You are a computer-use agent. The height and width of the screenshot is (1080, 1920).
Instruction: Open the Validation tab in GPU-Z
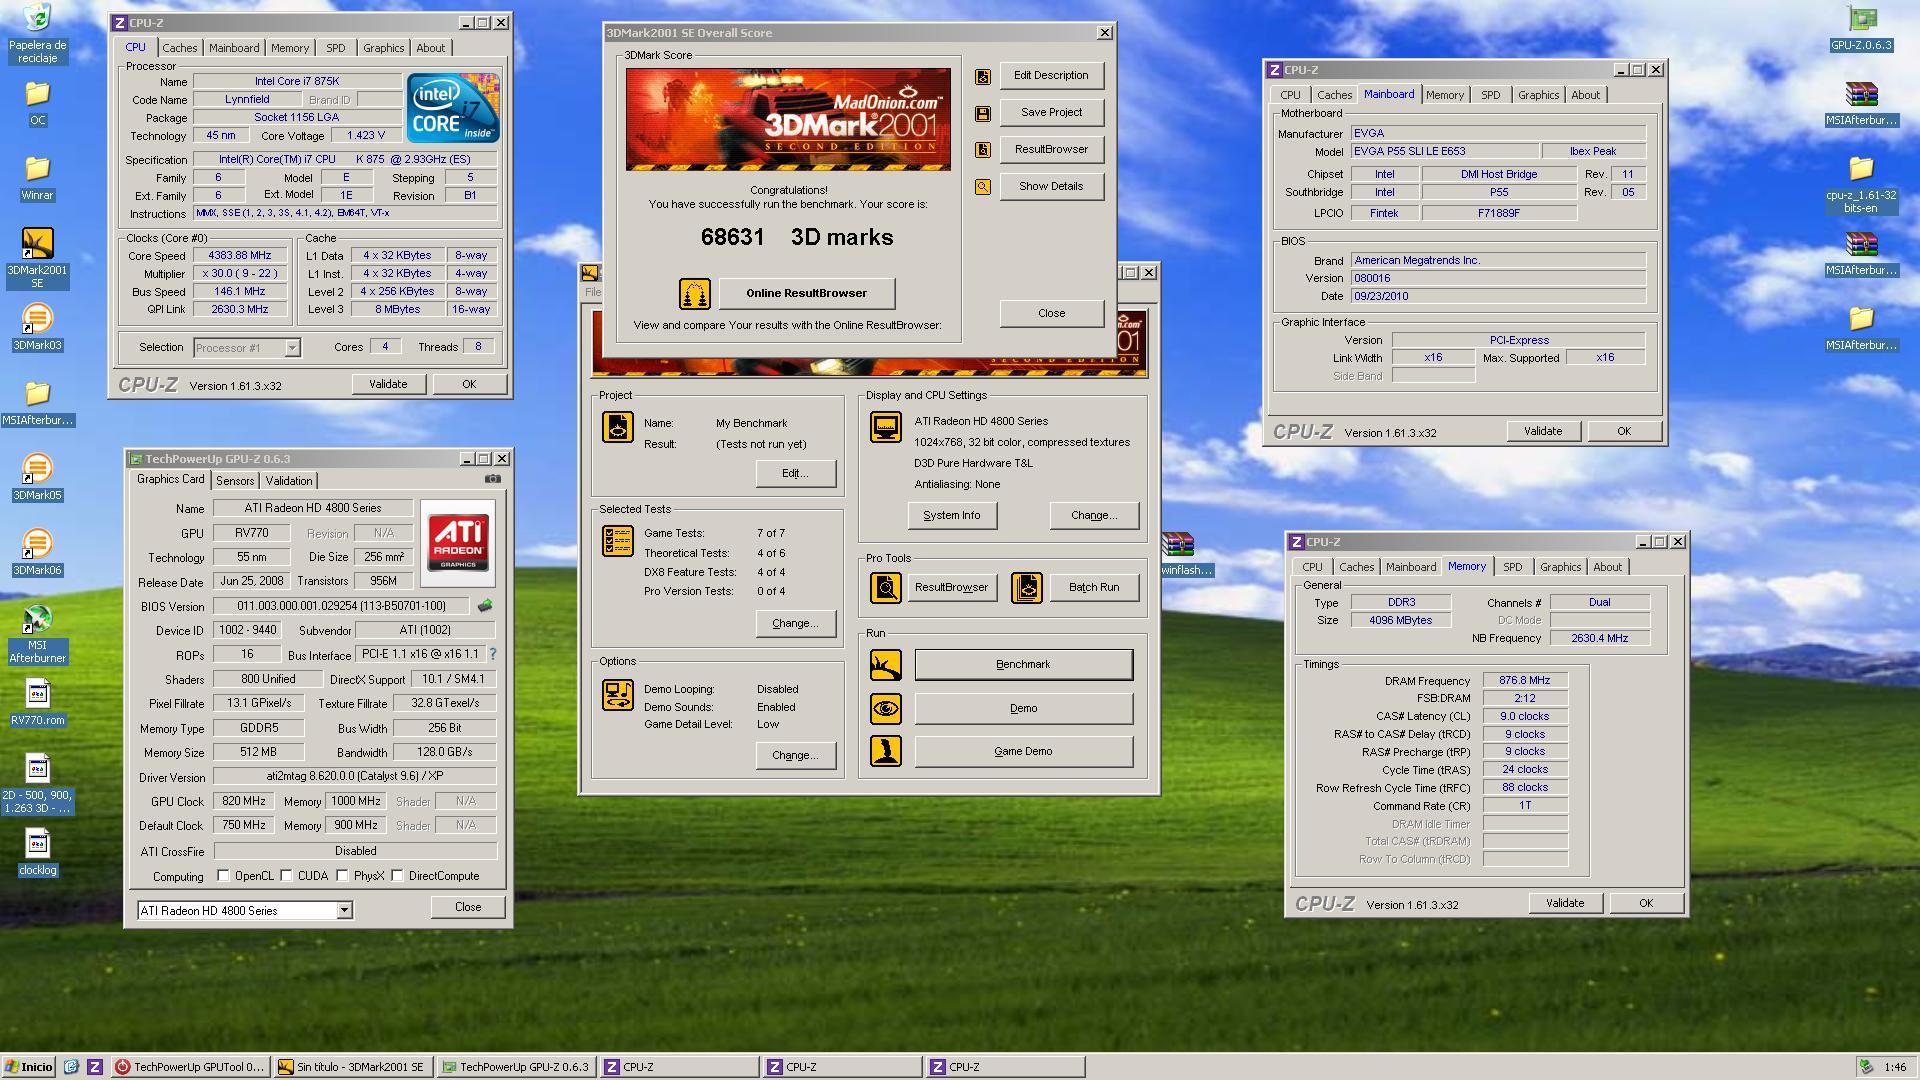289,481
